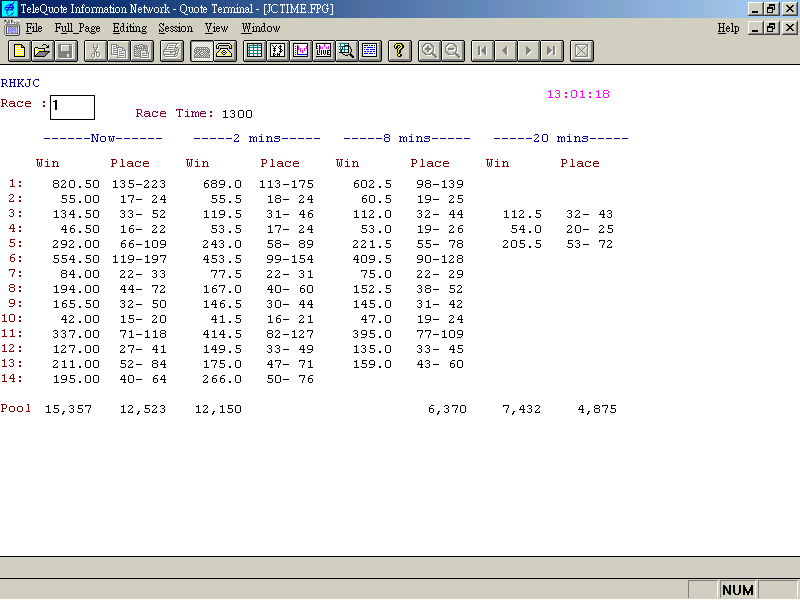Viewport: 800px width, 600px height.
Task: Click the pool total 6,370
Action: 447,409
